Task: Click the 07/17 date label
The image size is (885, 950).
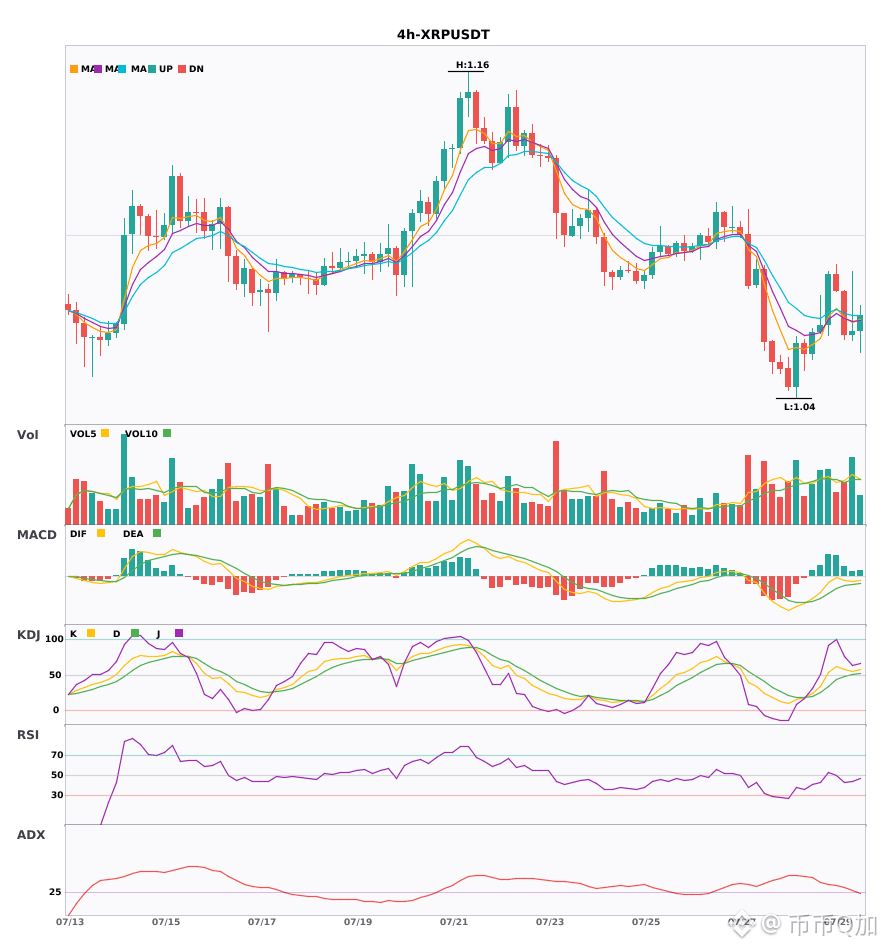Action: [262, 922]
